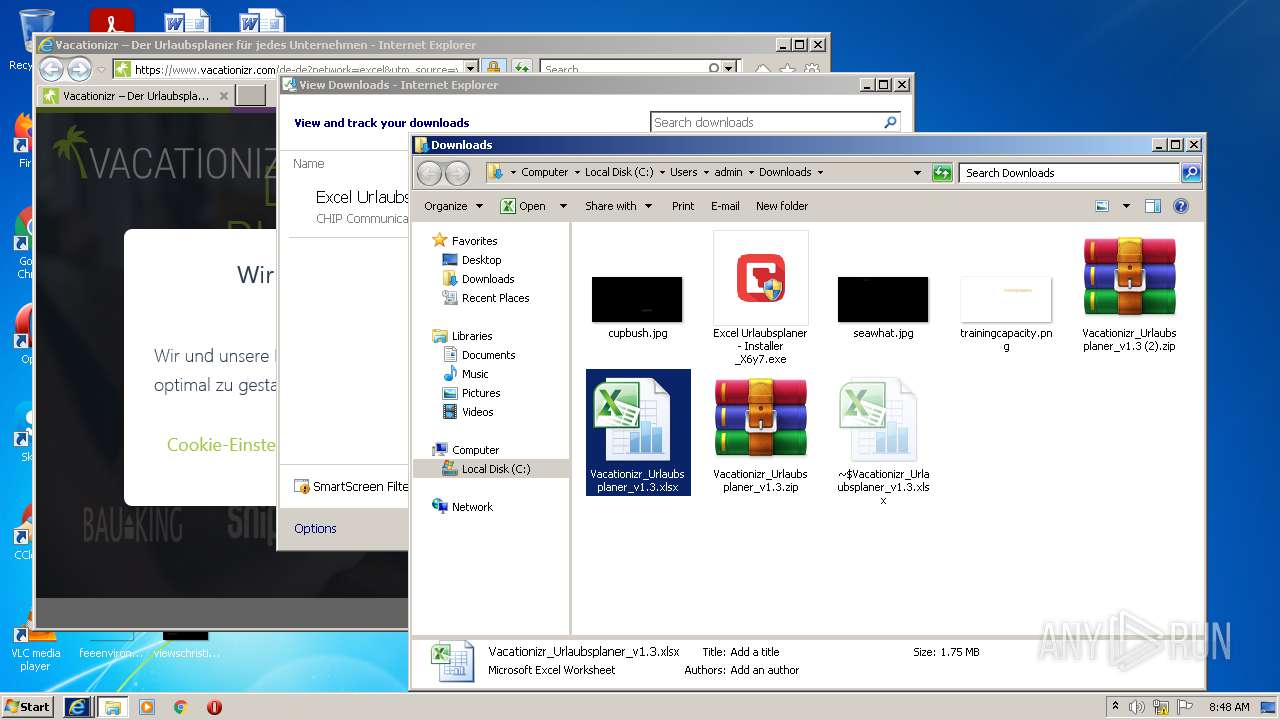Close the Vacationizr browser tab
1280x720 pixels.
coord(224,96)
